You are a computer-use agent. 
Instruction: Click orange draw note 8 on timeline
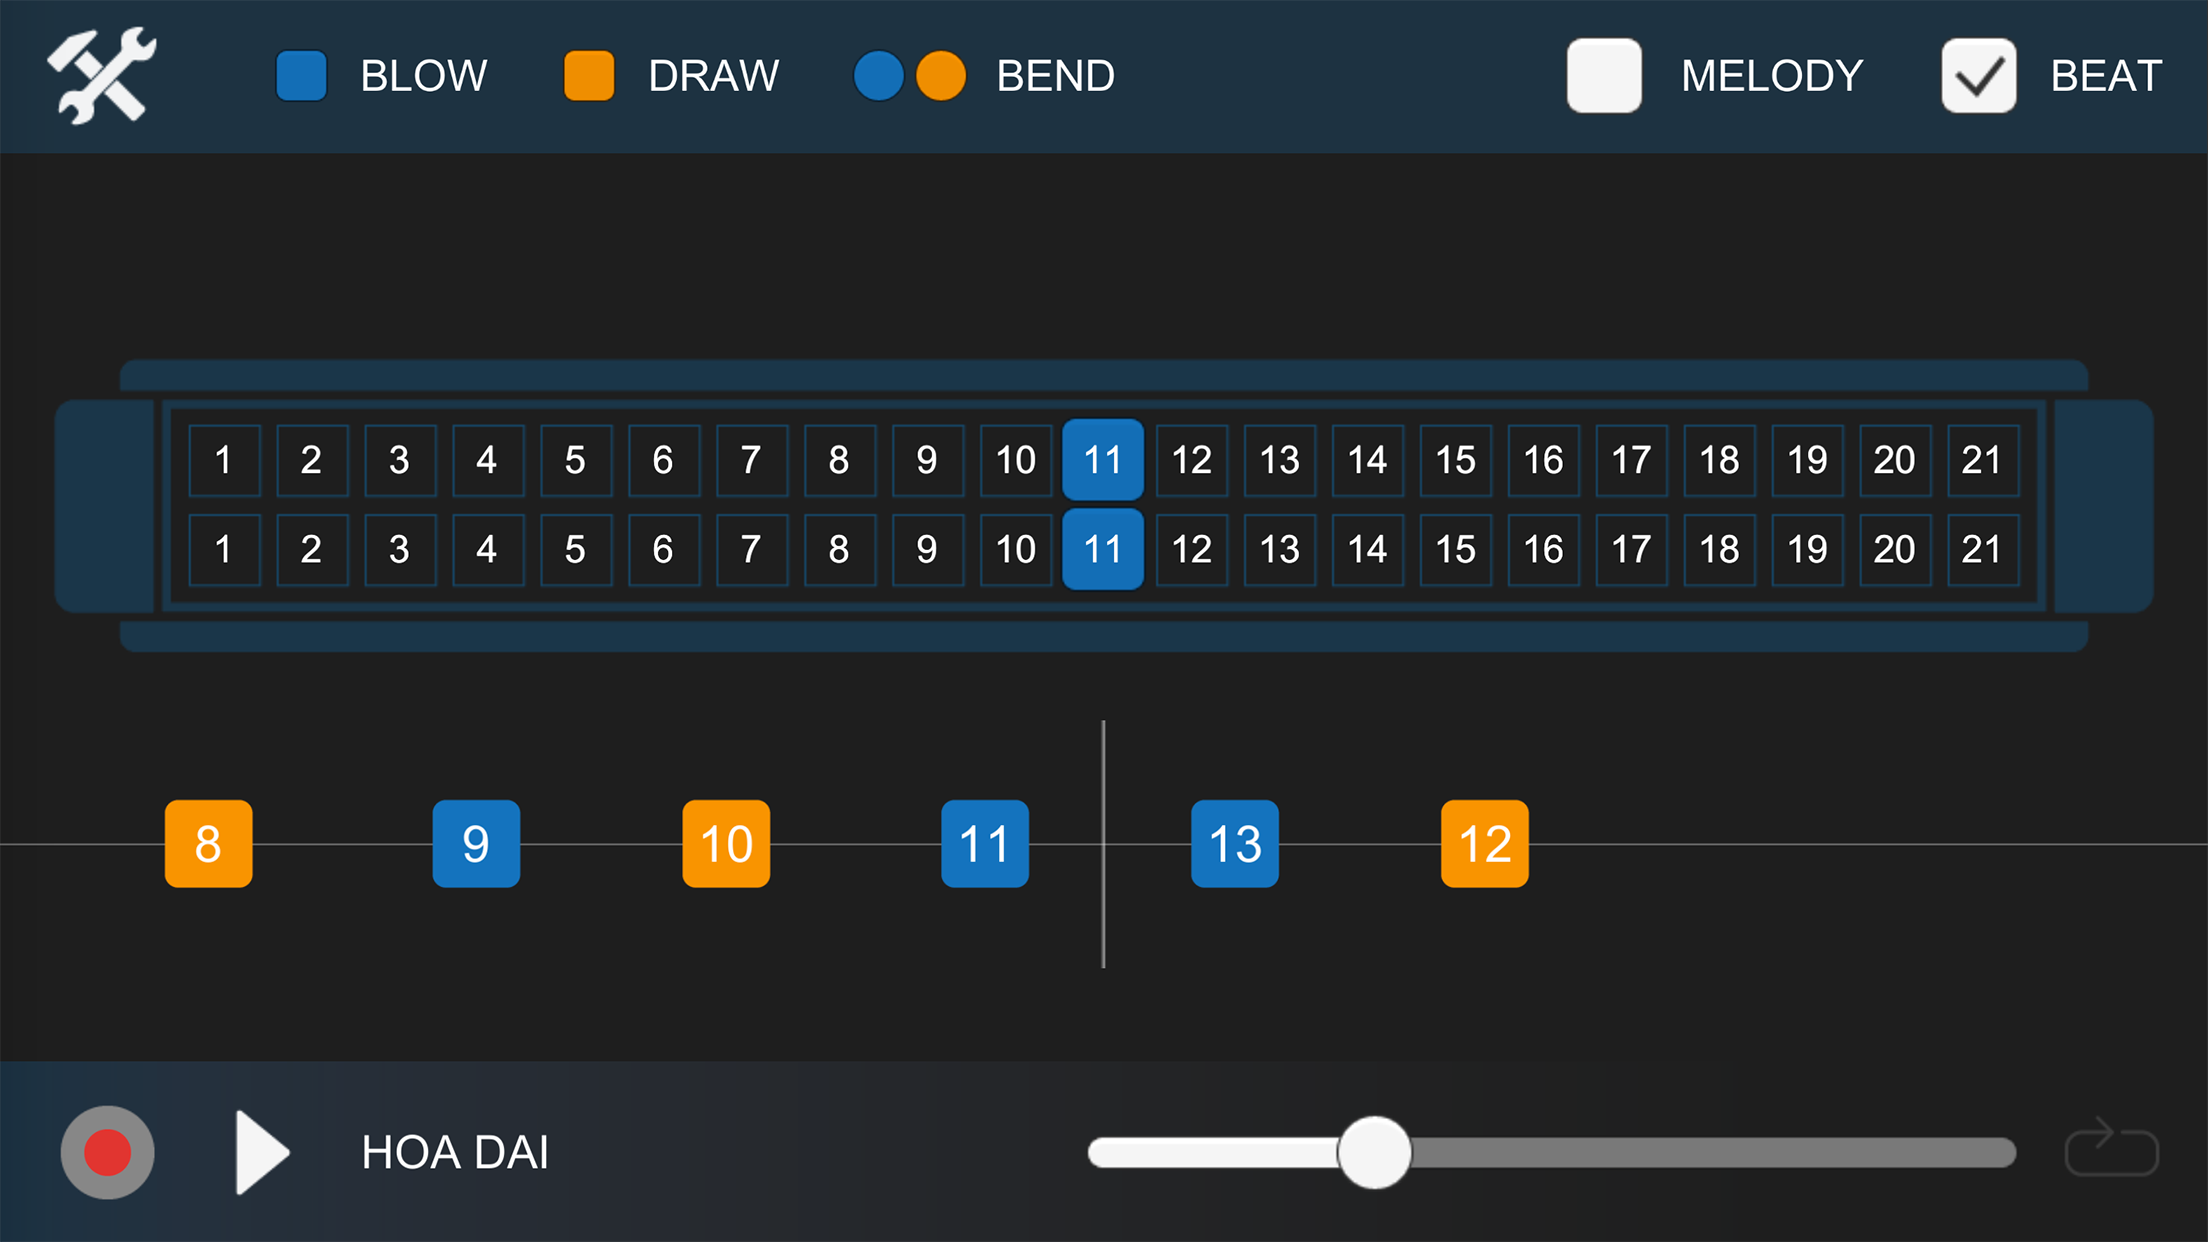208,844
